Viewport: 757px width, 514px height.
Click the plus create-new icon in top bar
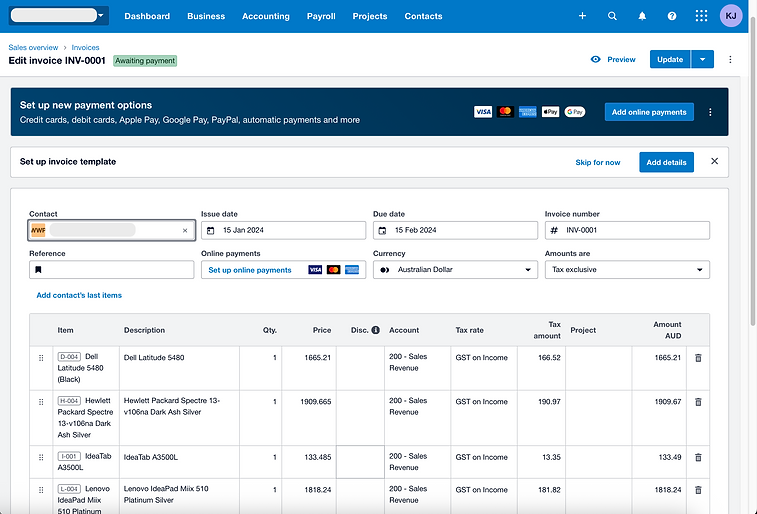pos(582,16)
